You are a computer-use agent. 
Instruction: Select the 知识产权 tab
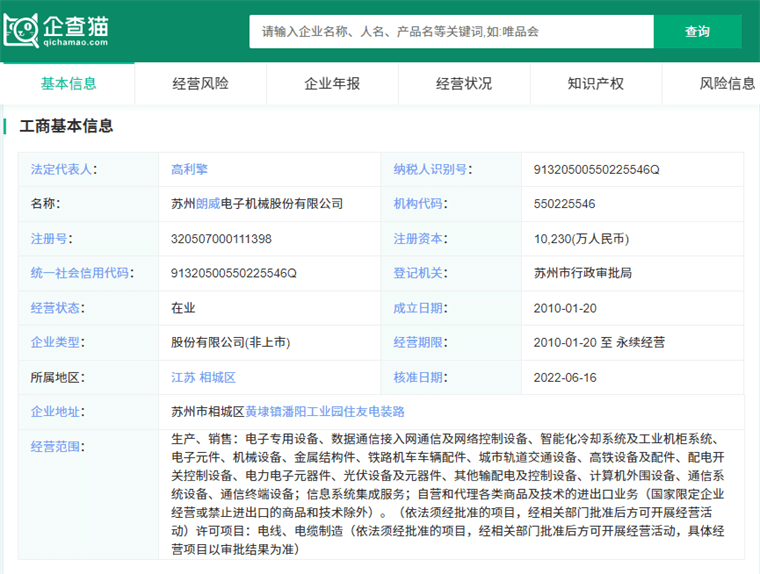click(596, 83)
